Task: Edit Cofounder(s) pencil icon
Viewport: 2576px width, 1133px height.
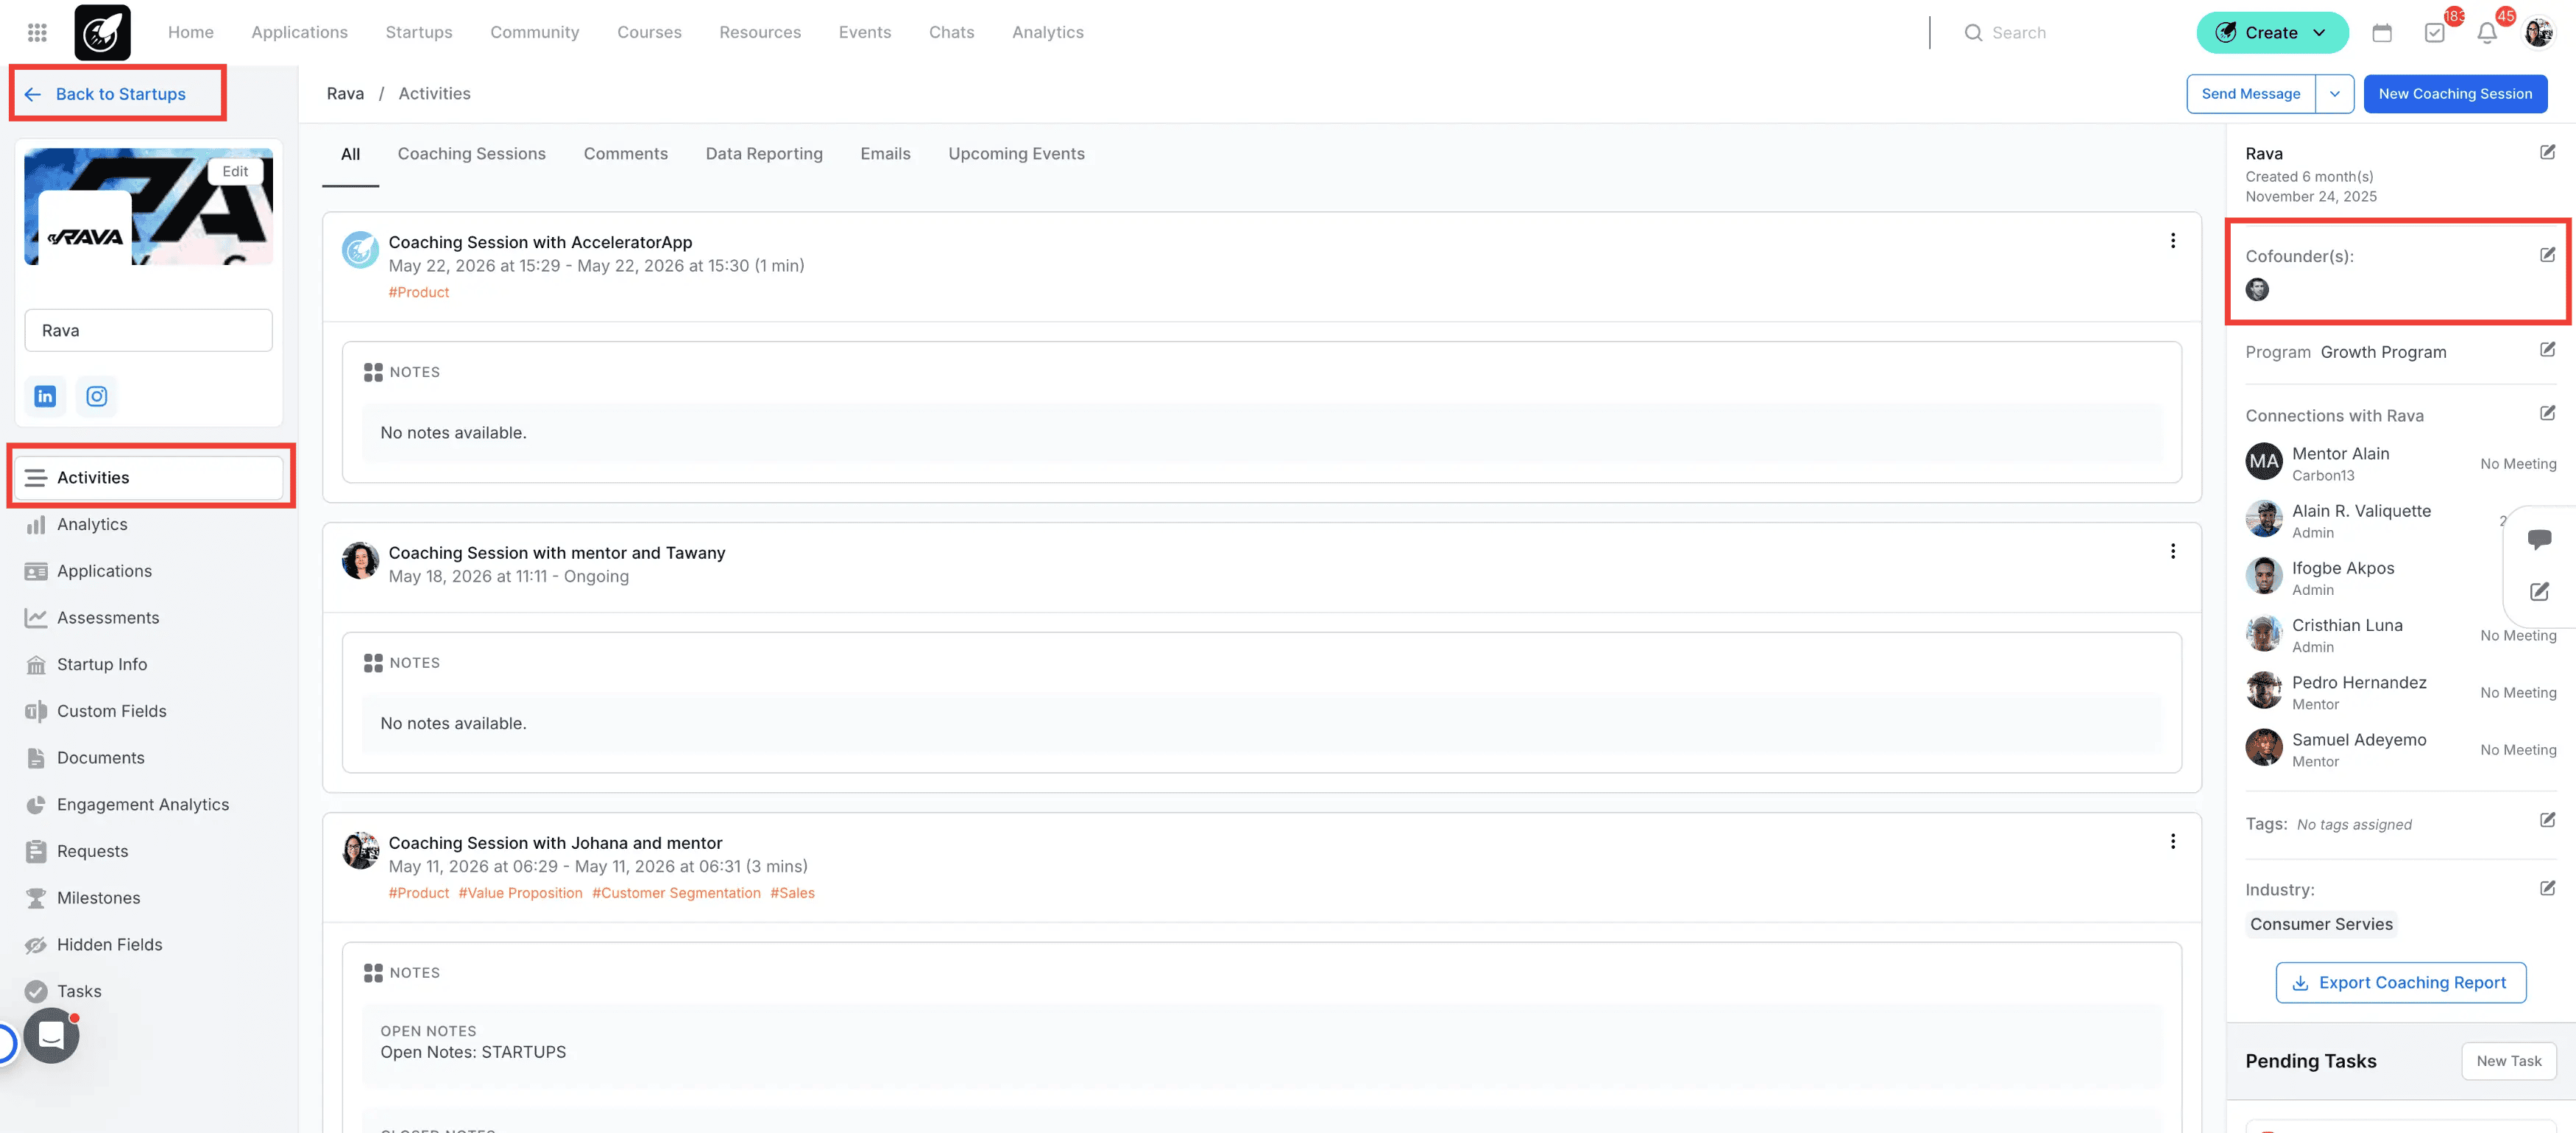Action: (x=2547, y=255)
